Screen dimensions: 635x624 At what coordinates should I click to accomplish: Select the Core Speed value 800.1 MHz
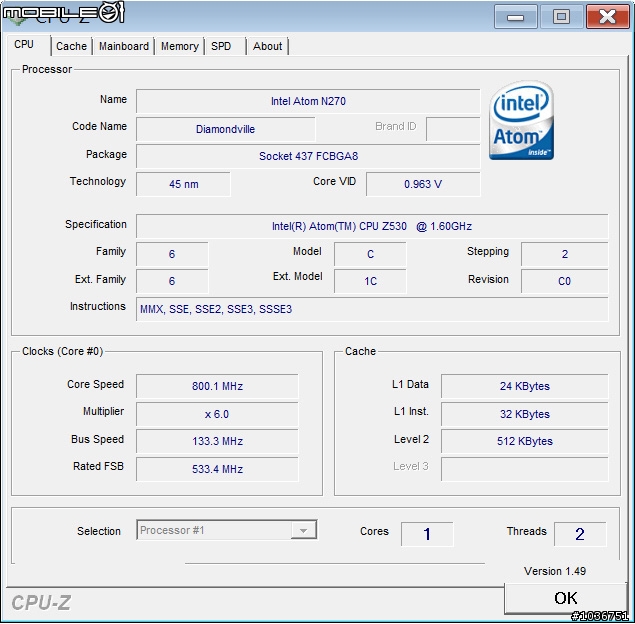click(x=217, y=386)
